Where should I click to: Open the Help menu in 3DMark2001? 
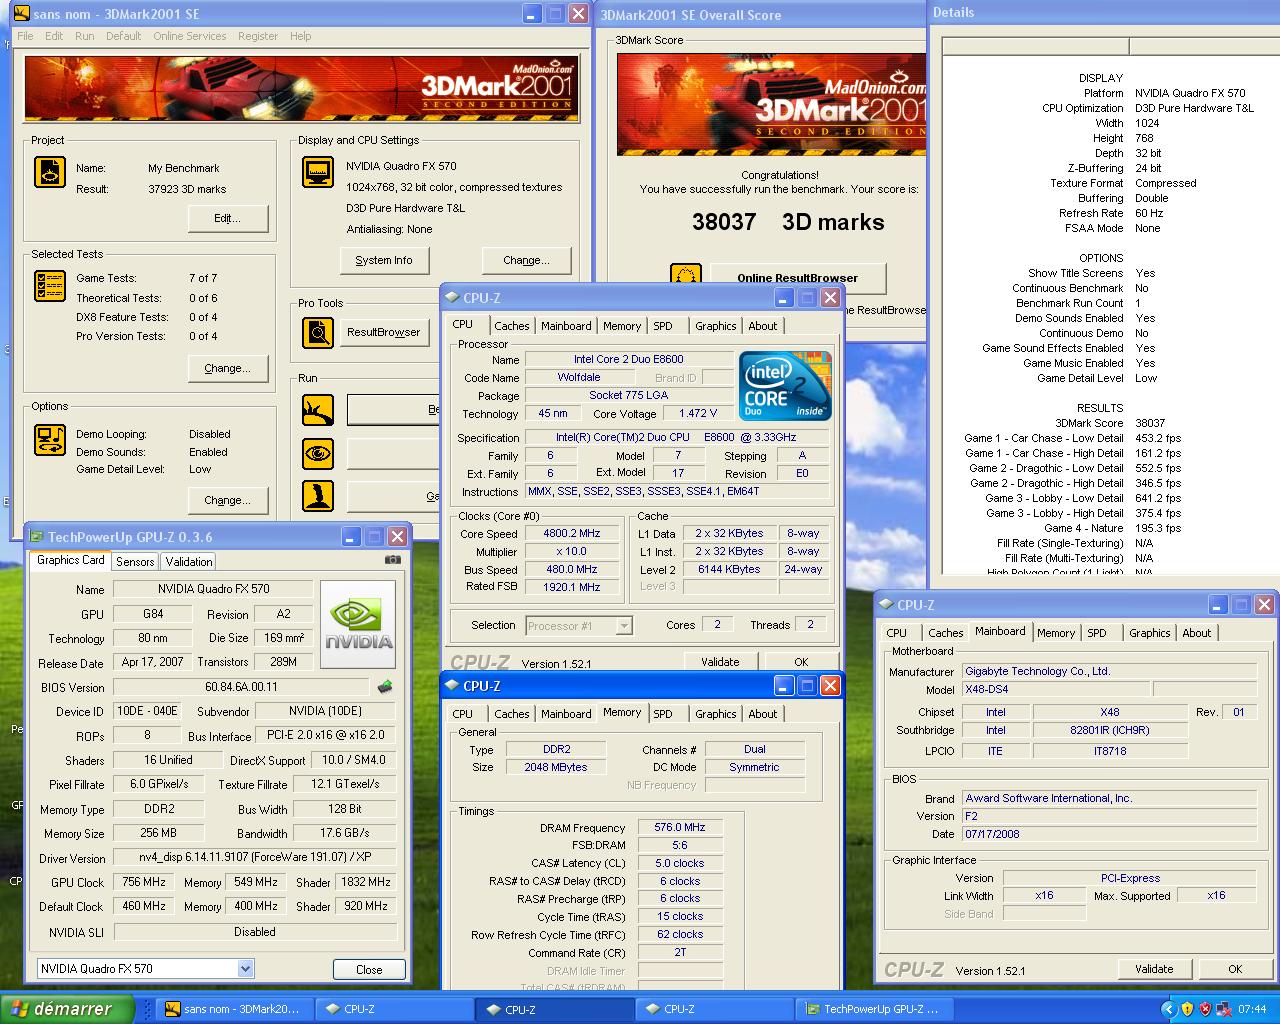[x=300, y=36]
